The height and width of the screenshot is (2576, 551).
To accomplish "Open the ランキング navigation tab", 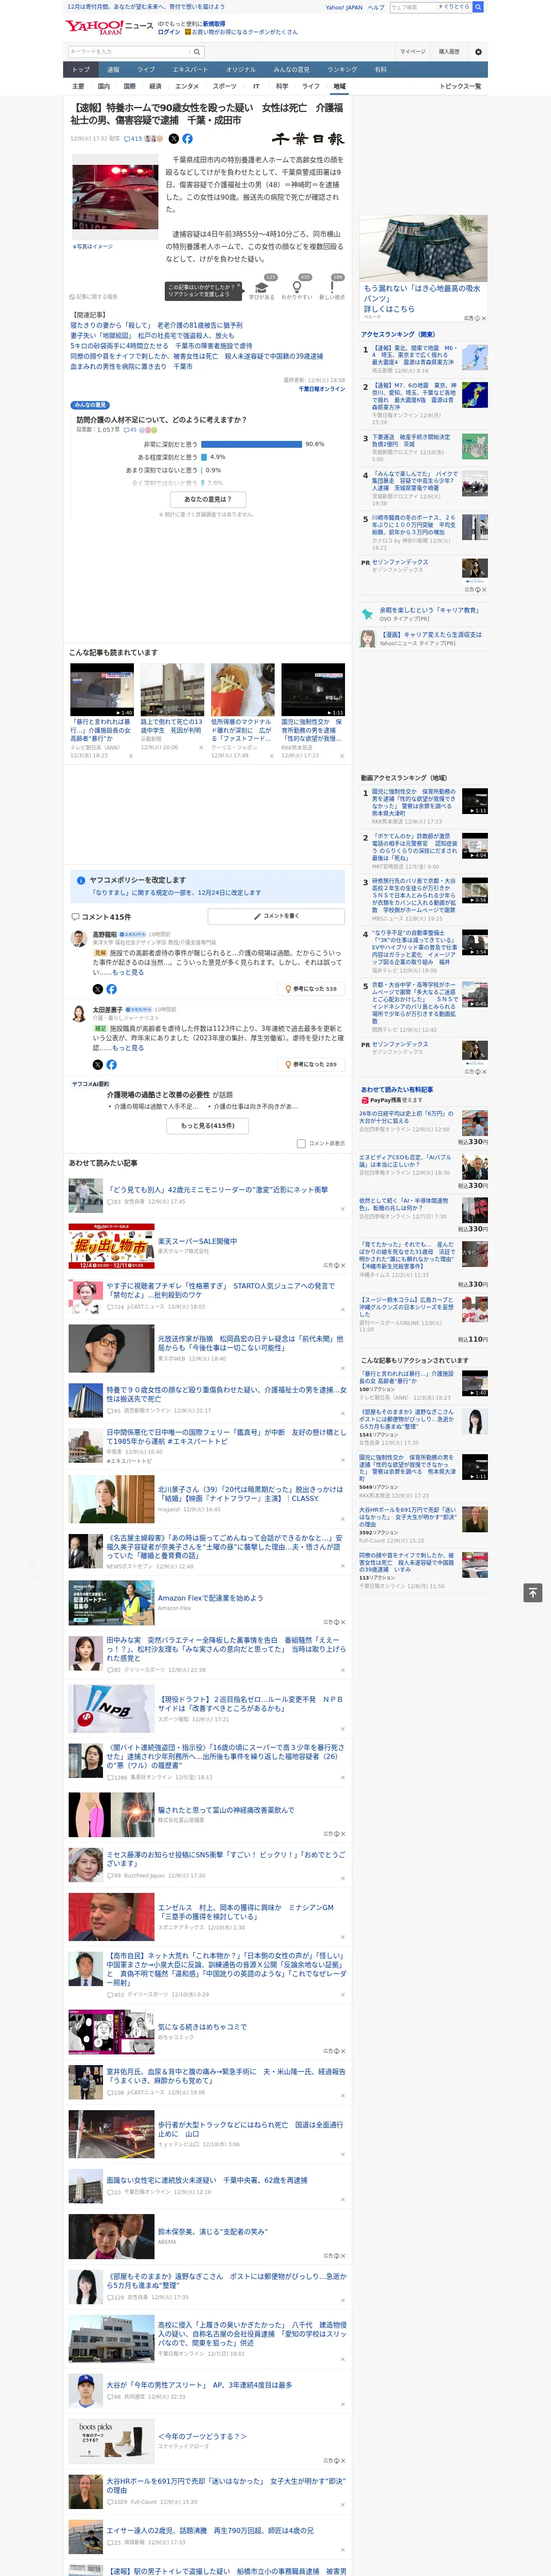I will (342, 69).
